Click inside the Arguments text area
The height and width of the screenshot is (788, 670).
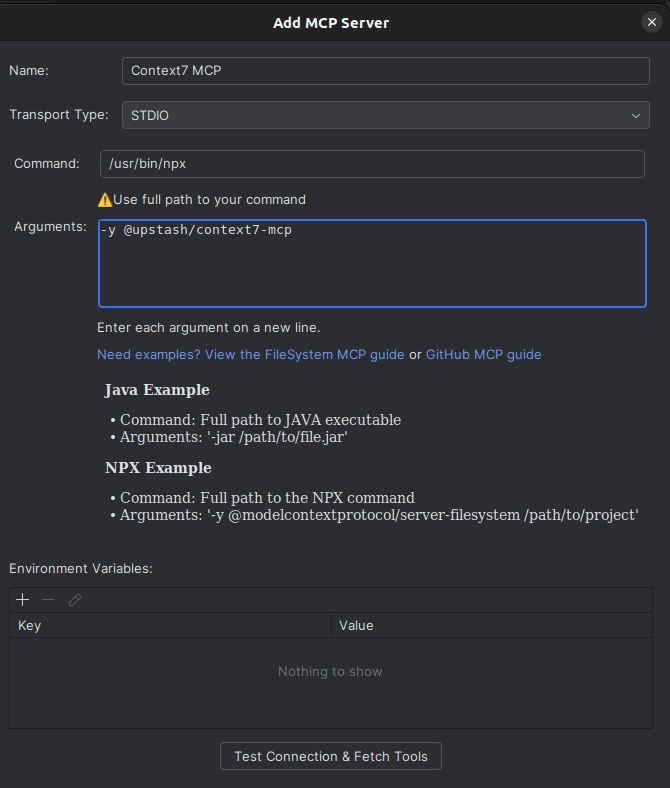click(x=372, y=263)
